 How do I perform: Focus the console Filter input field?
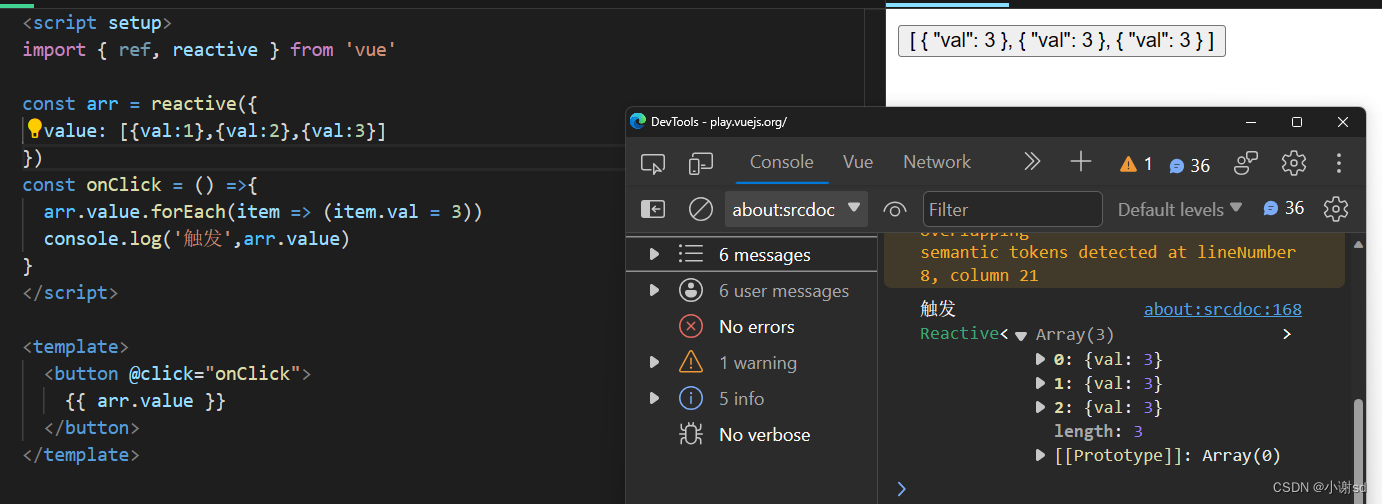[1012, 209]
